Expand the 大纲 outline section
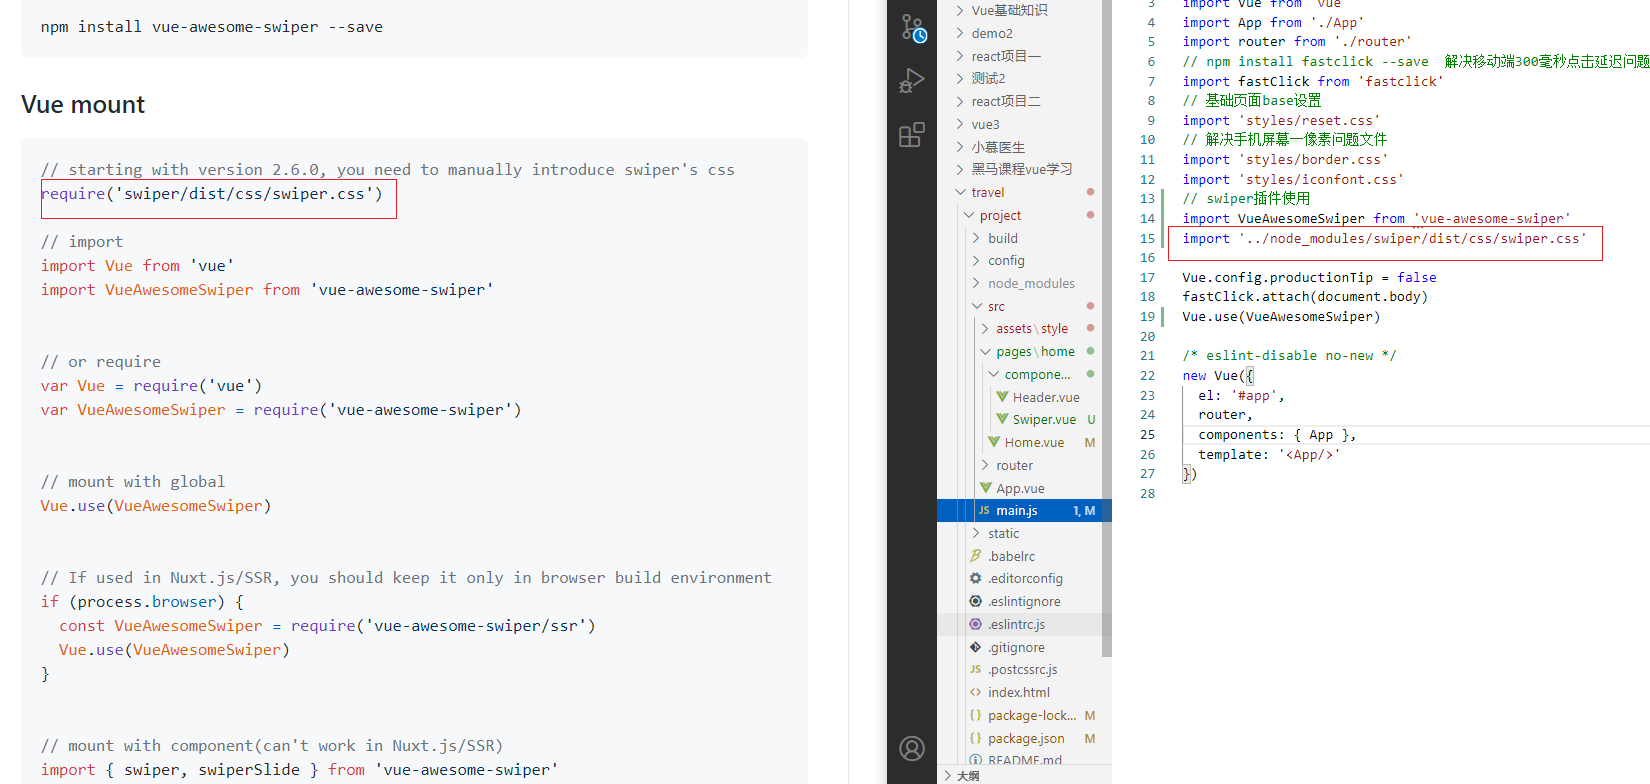This screenshot has width=1650, height=784. click(x=948, y=775)
